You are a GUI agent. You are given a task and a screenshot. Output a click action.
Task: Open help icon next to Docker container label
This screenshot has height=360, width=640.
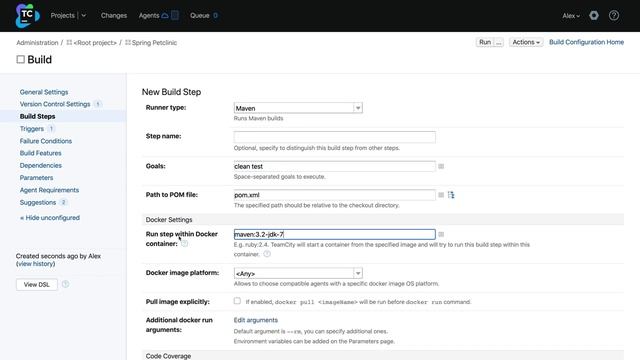pyautogui.click(x=184, y=243)
